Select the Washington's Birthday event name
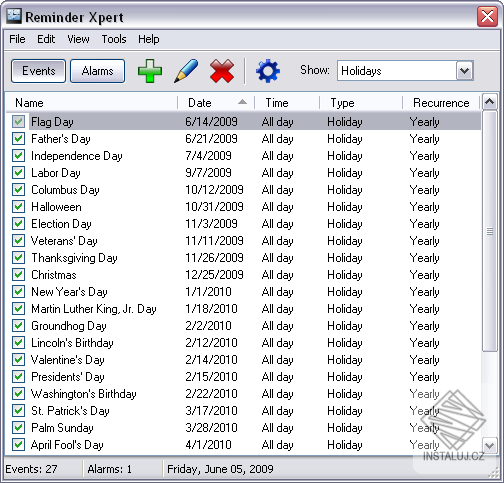This screenshot has width=504, height=483. coord(84,394)
